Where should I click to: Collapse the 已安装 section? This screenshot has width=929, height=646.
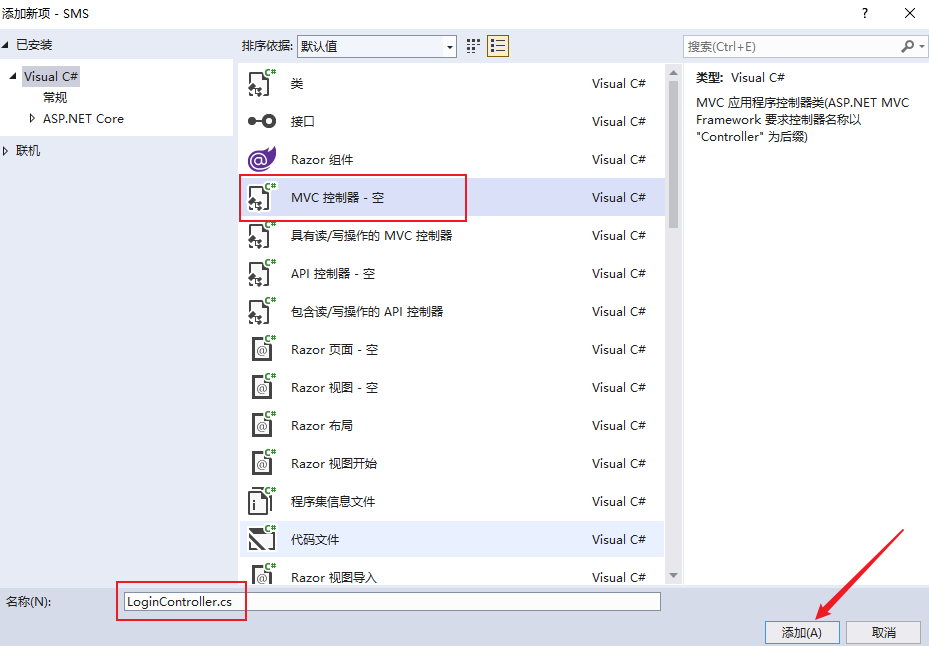5,45
